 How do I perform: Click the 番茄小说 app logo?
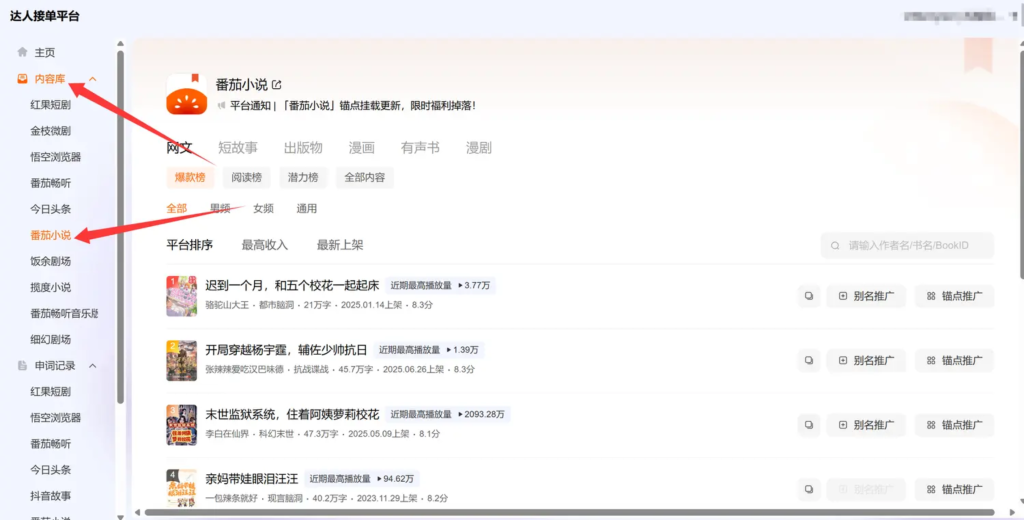[187, 94]
